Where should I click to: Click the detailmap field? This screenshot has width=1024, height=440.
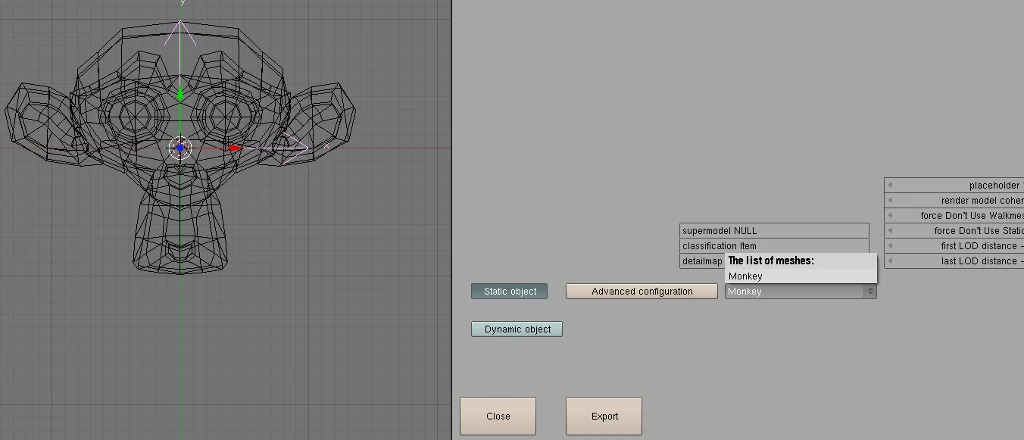(702, 261)
